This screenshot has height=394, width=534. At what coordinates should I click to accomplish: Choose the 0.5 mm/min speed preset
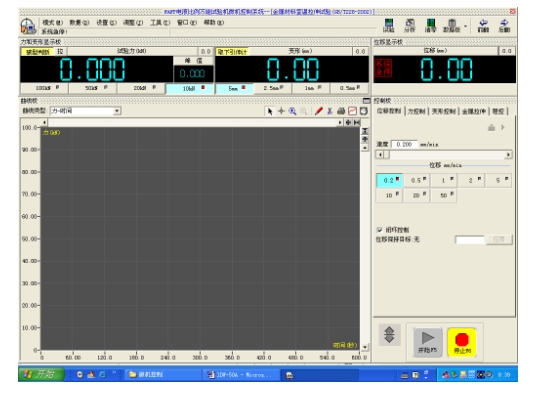tap(417, 180)
